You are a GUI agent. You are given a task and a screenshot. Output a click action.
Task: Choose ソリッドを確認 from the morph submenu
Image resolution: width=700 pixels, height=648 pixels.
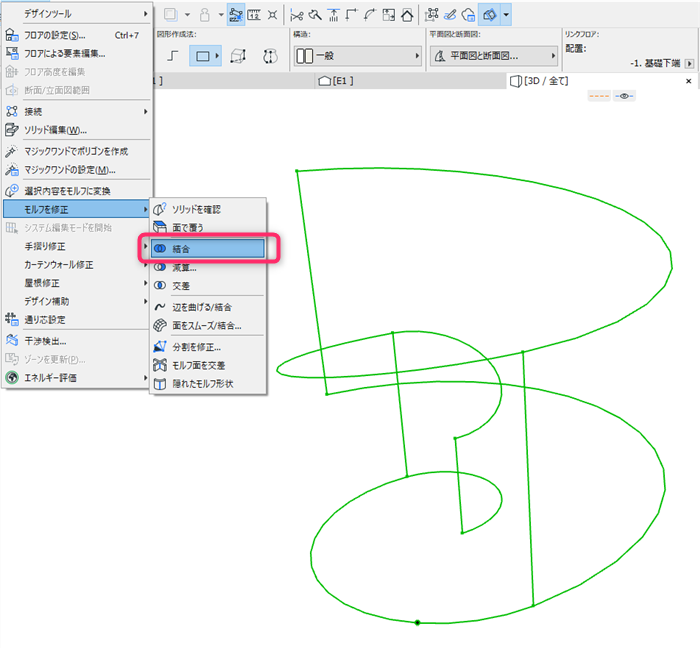(x=208, y=209)
